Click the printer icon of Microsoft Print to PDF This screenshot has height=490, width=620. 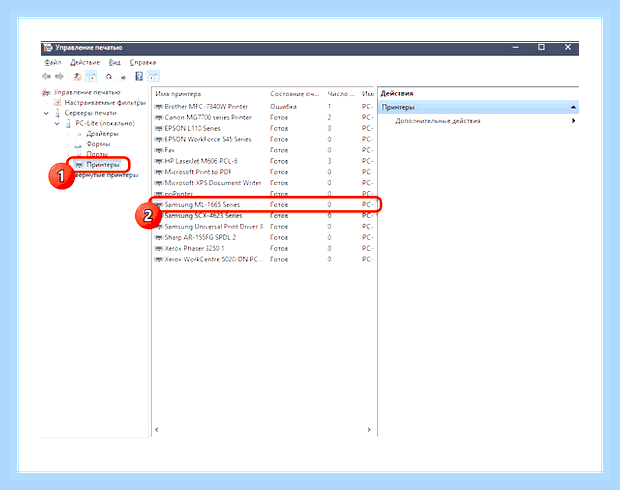point(159,172)
